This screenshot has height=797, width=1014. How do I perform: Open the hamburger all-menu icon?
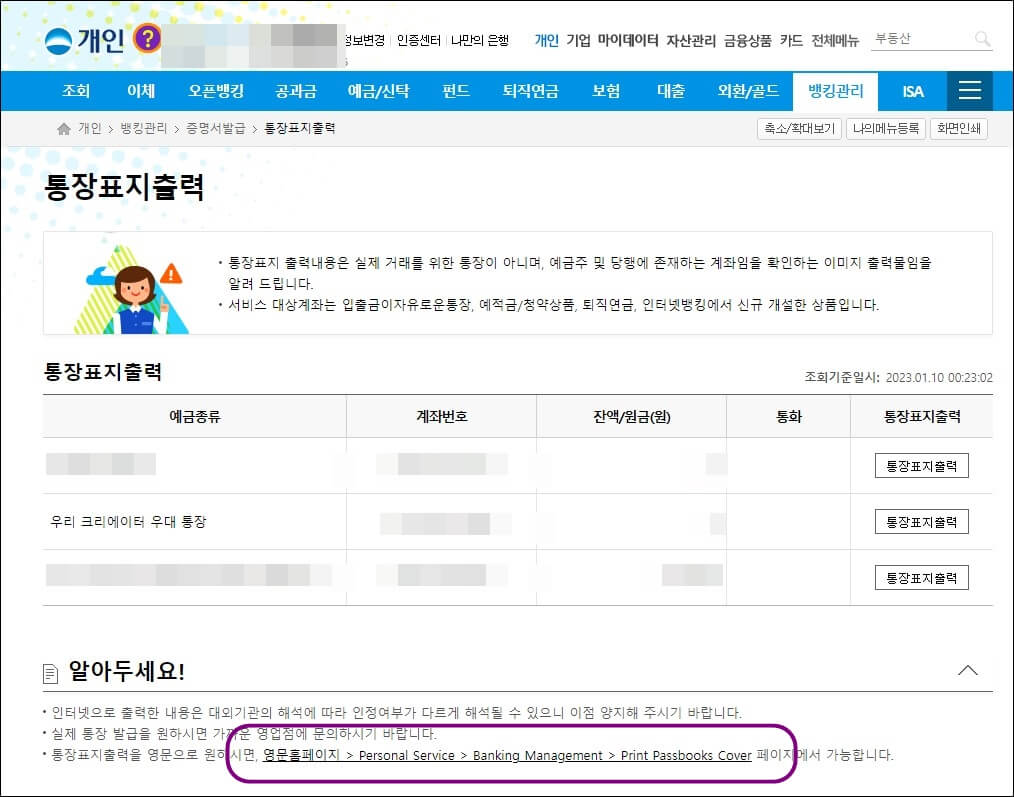coord(969,90)
